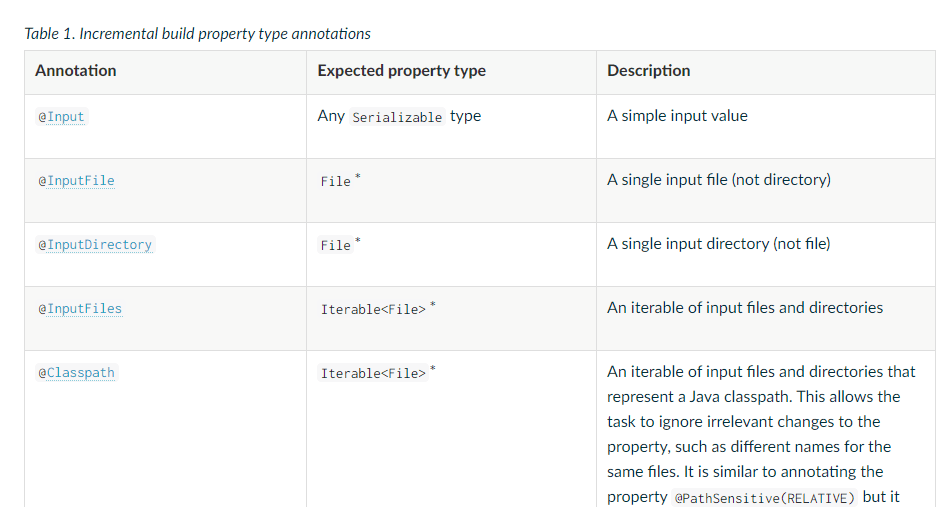Open the @InputFile annotation link

pyautogui.click(x=76, y=181)
